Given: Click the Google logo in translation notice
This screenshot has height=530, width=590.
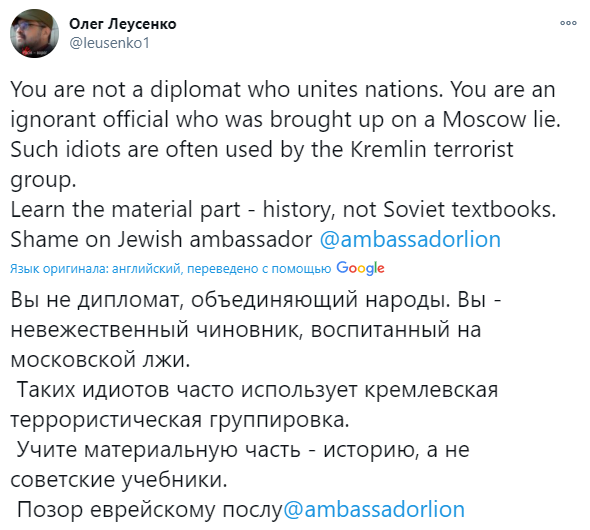Looking at the screenshot, I should 360,268.
